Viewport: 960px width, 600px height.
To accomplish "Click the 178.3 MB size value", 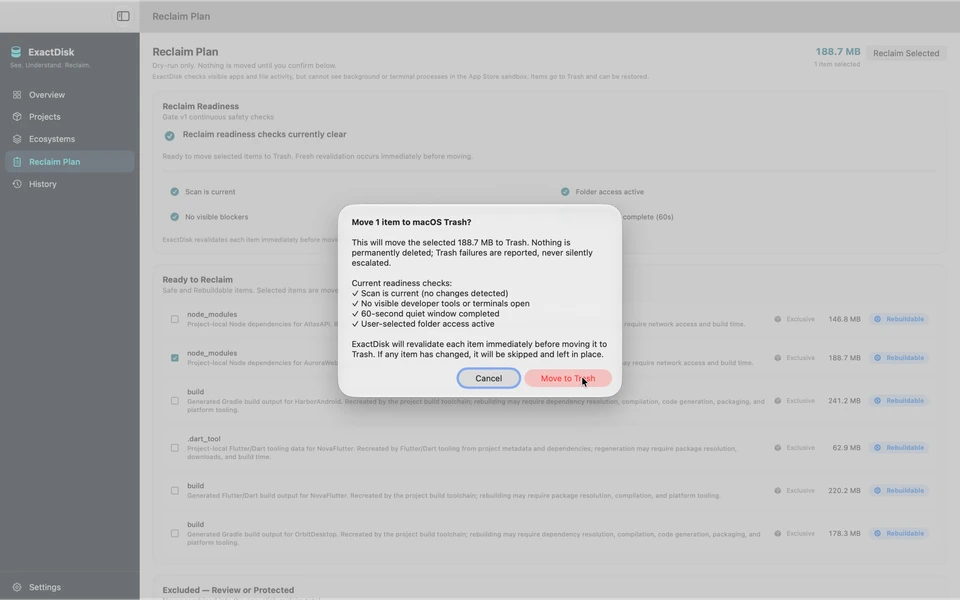I will [x=844, y=533].
